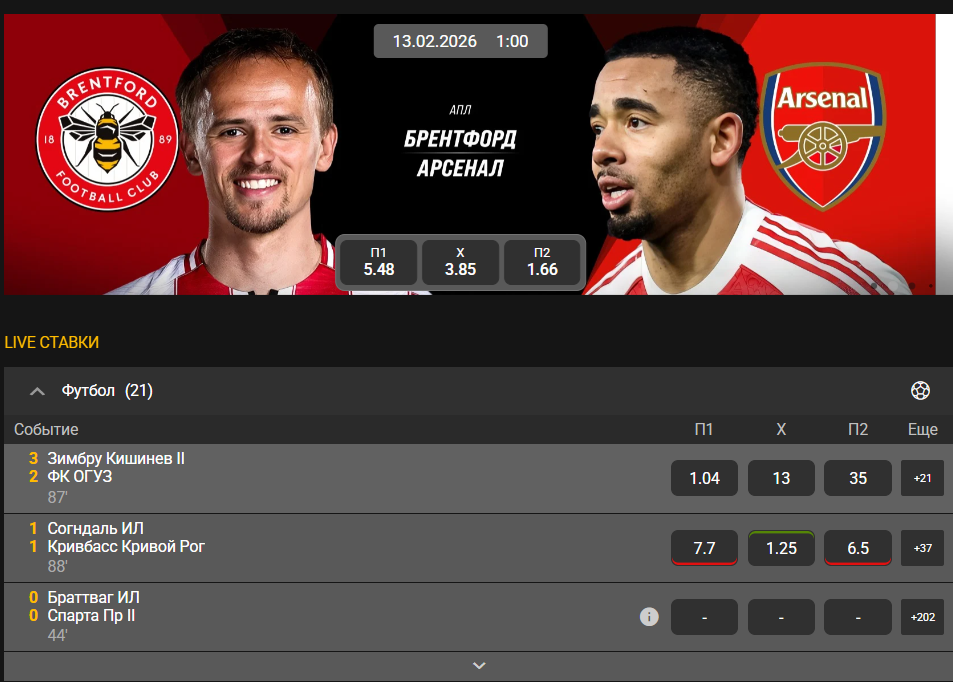Select Кривбасс Кривой Рог win at 6.5

858,548
